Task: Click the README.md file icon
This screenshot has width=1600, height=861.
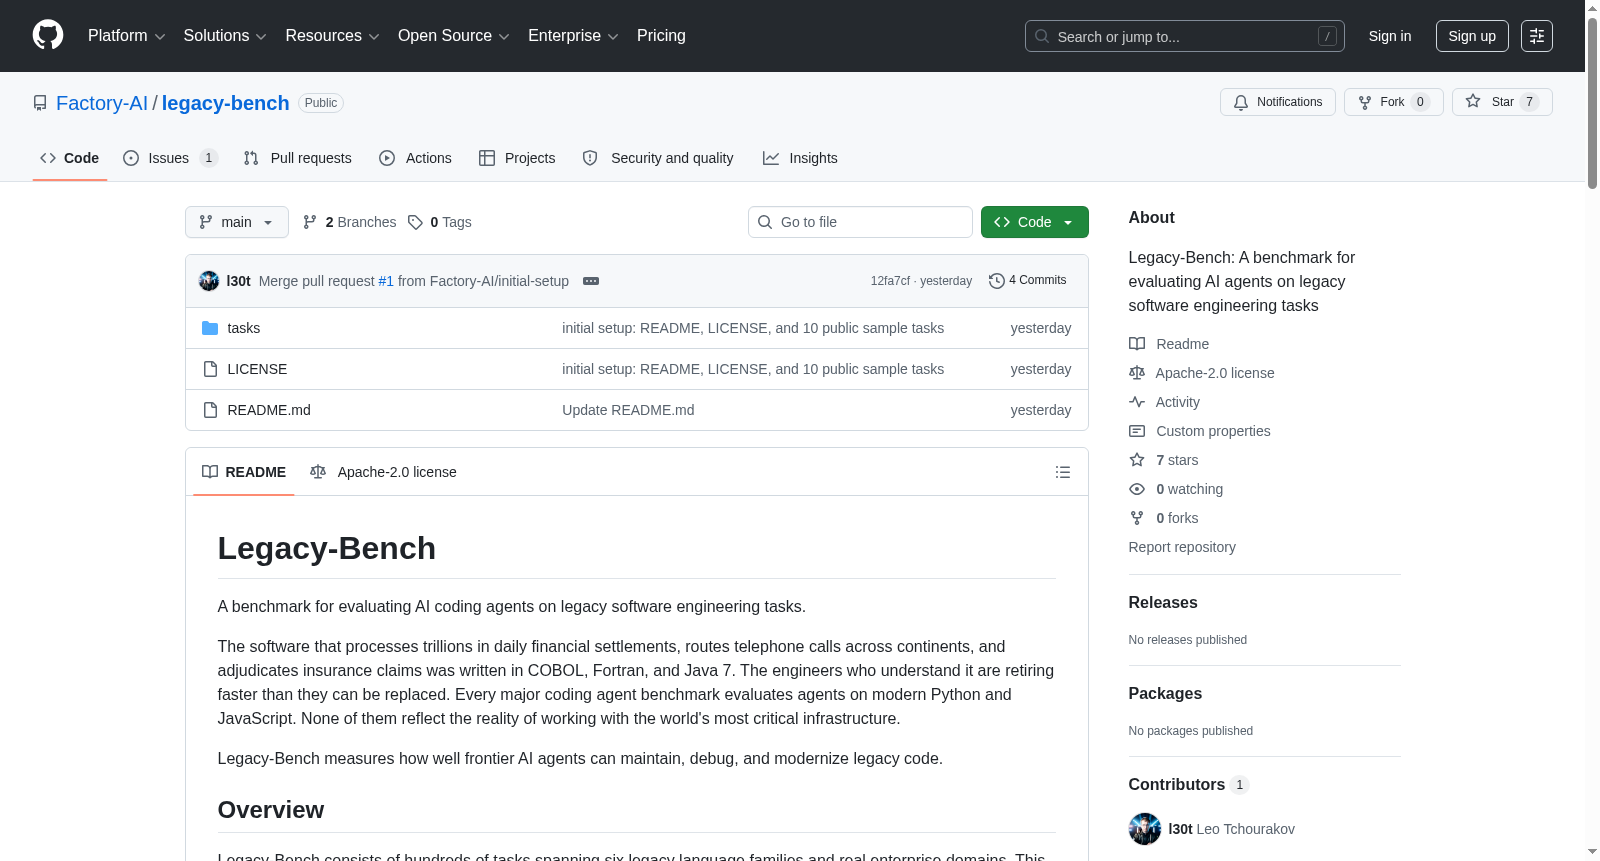Action: pyautogui.click(x=210, y=410)
